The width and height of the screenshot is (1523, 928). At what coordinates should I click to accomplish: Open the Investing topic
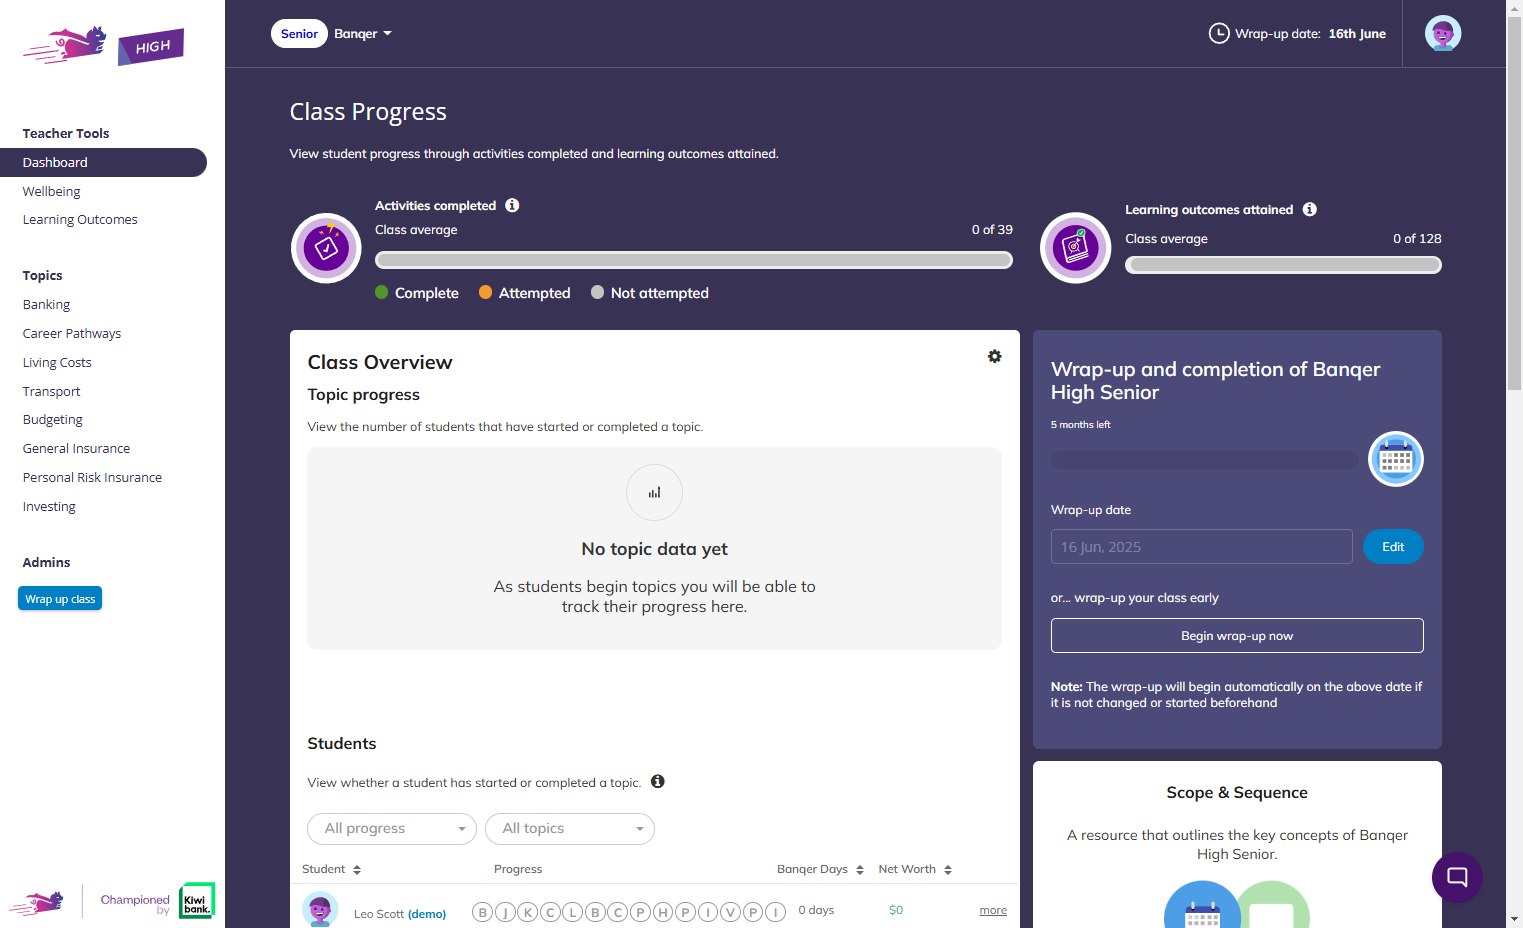tap(49, 507)
